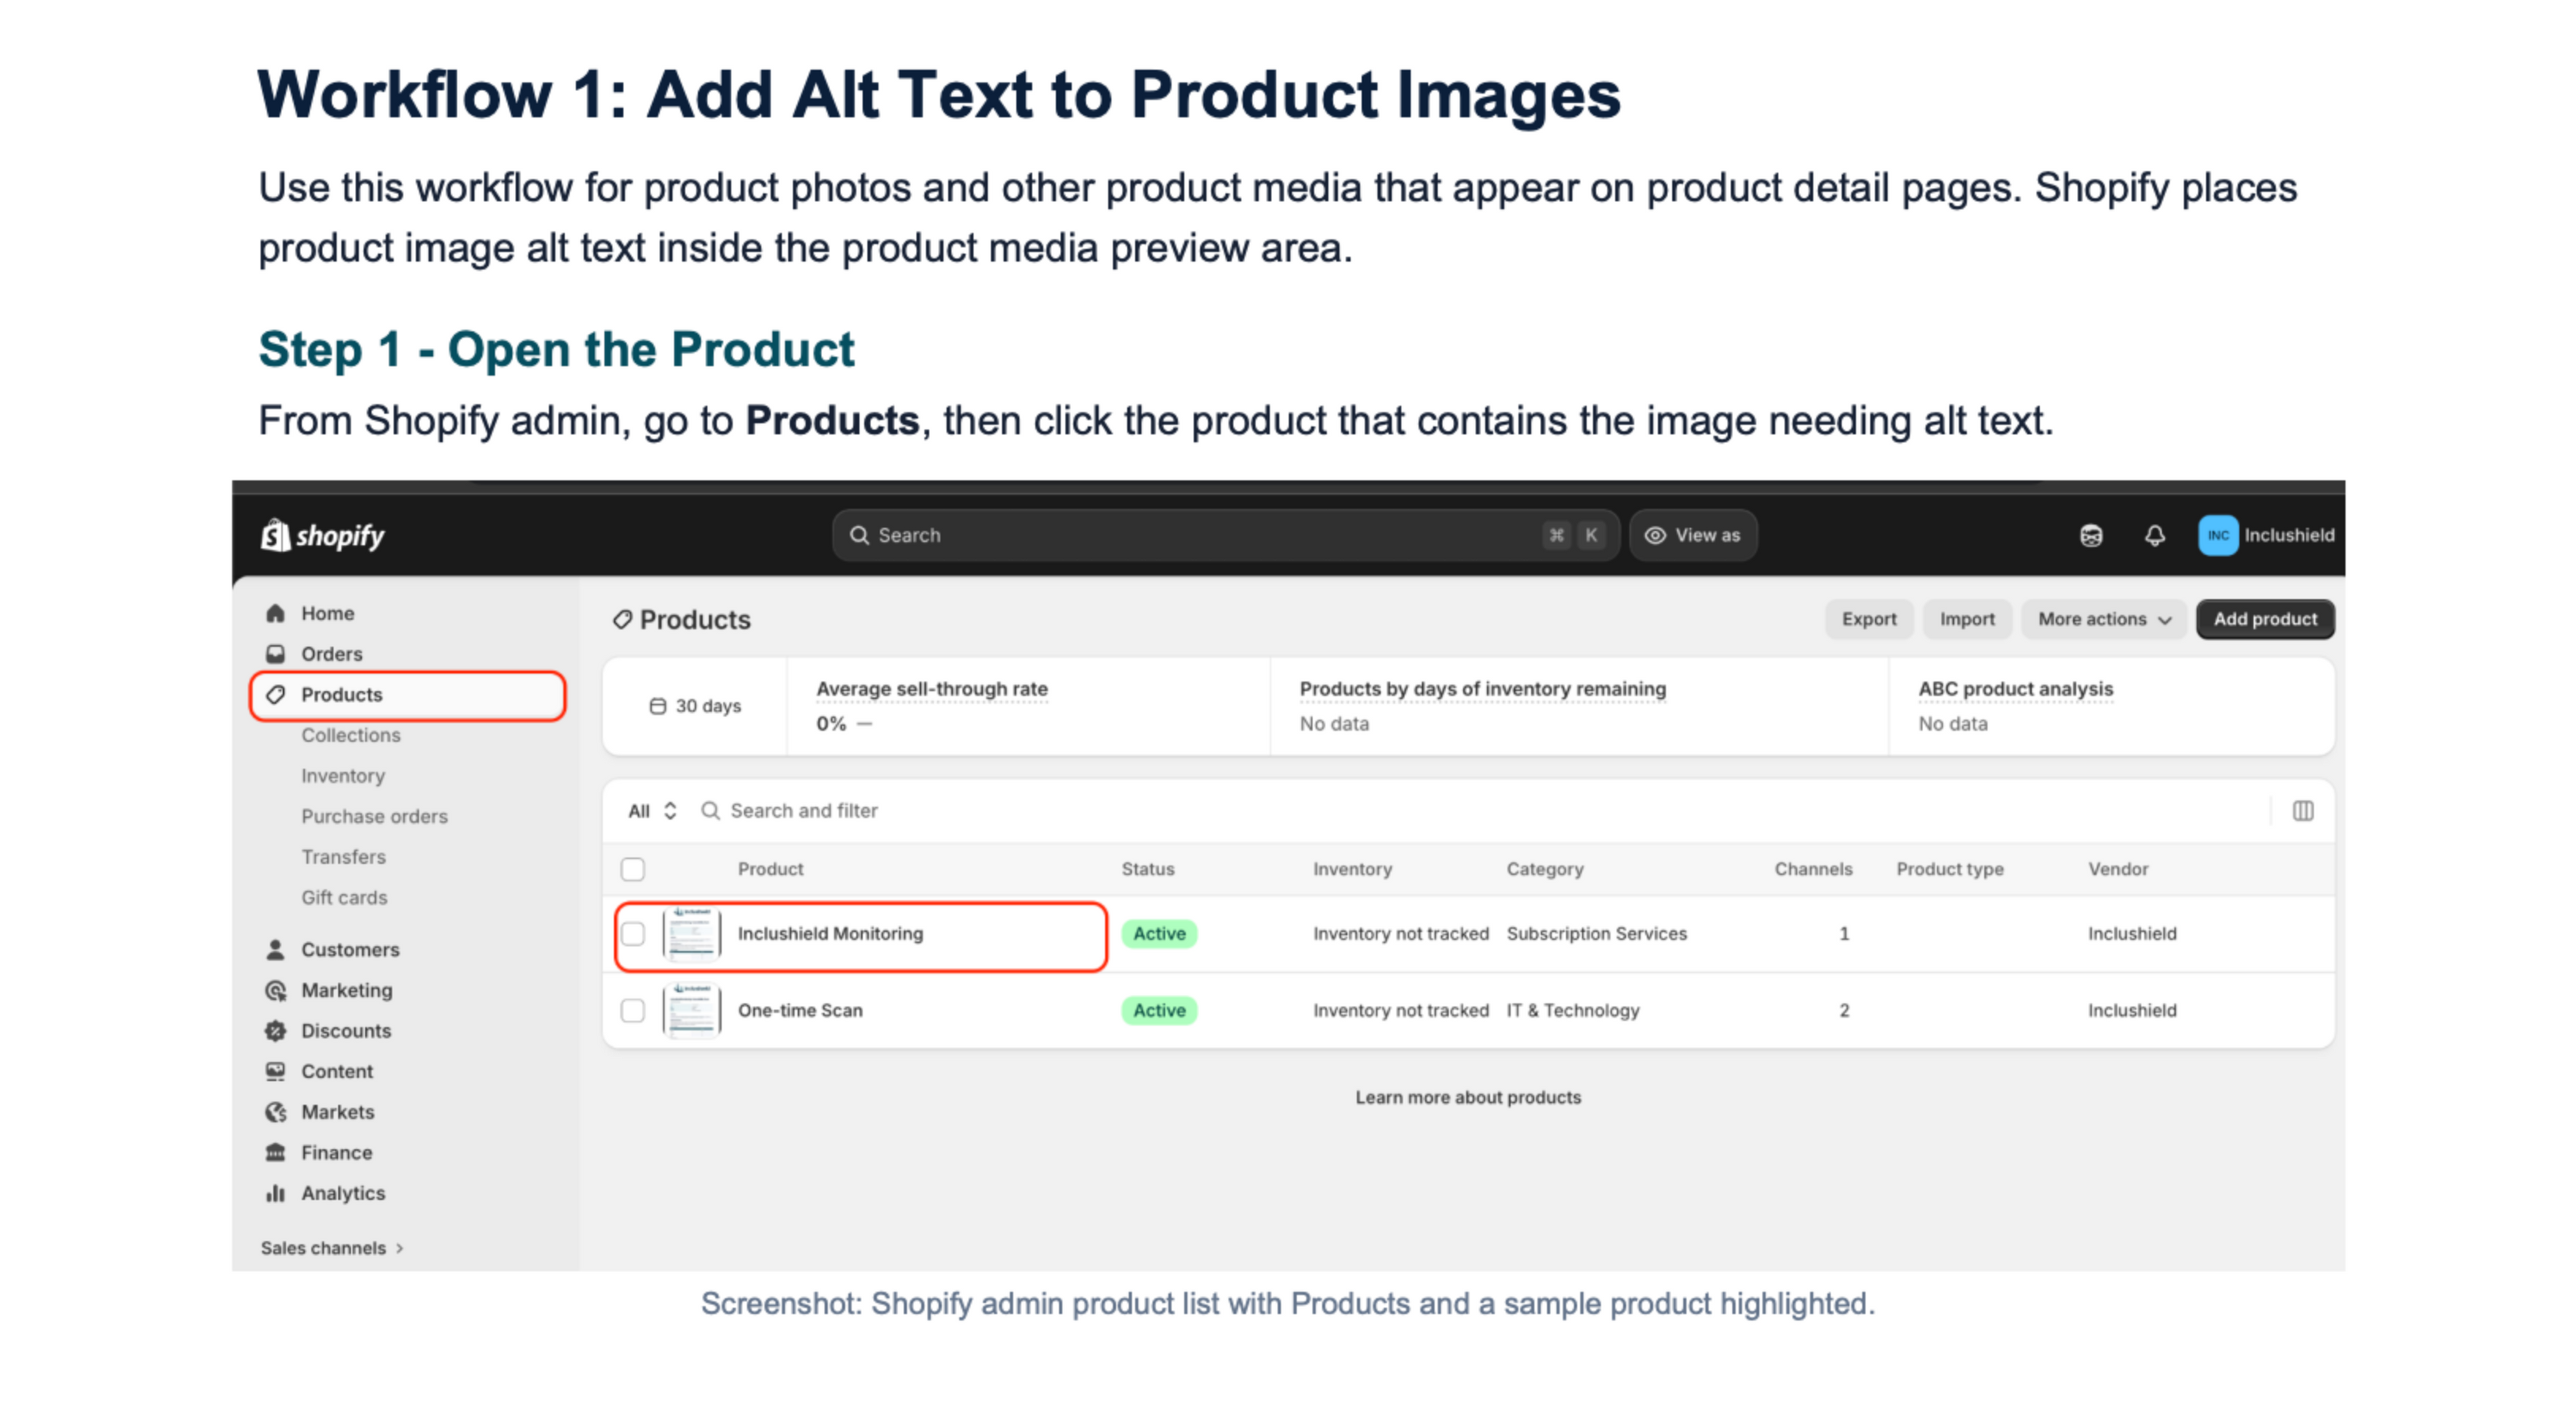Click the magnifier icon in Search and filter
This screenshot has width=2576, height=1406.
coord(710,811)
